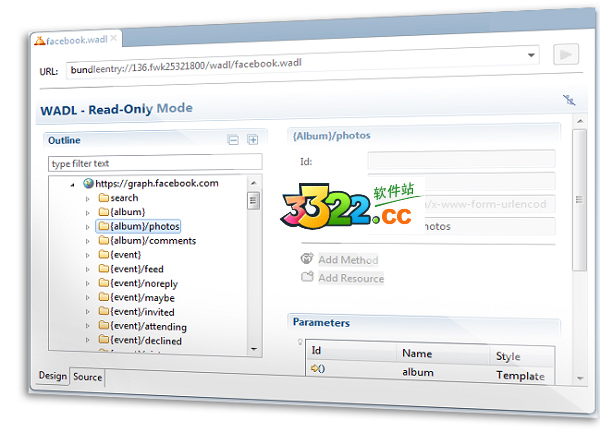Click the outline scrollbar down arrow
Viewport: 600px width, 432px height.
point(254,349)
